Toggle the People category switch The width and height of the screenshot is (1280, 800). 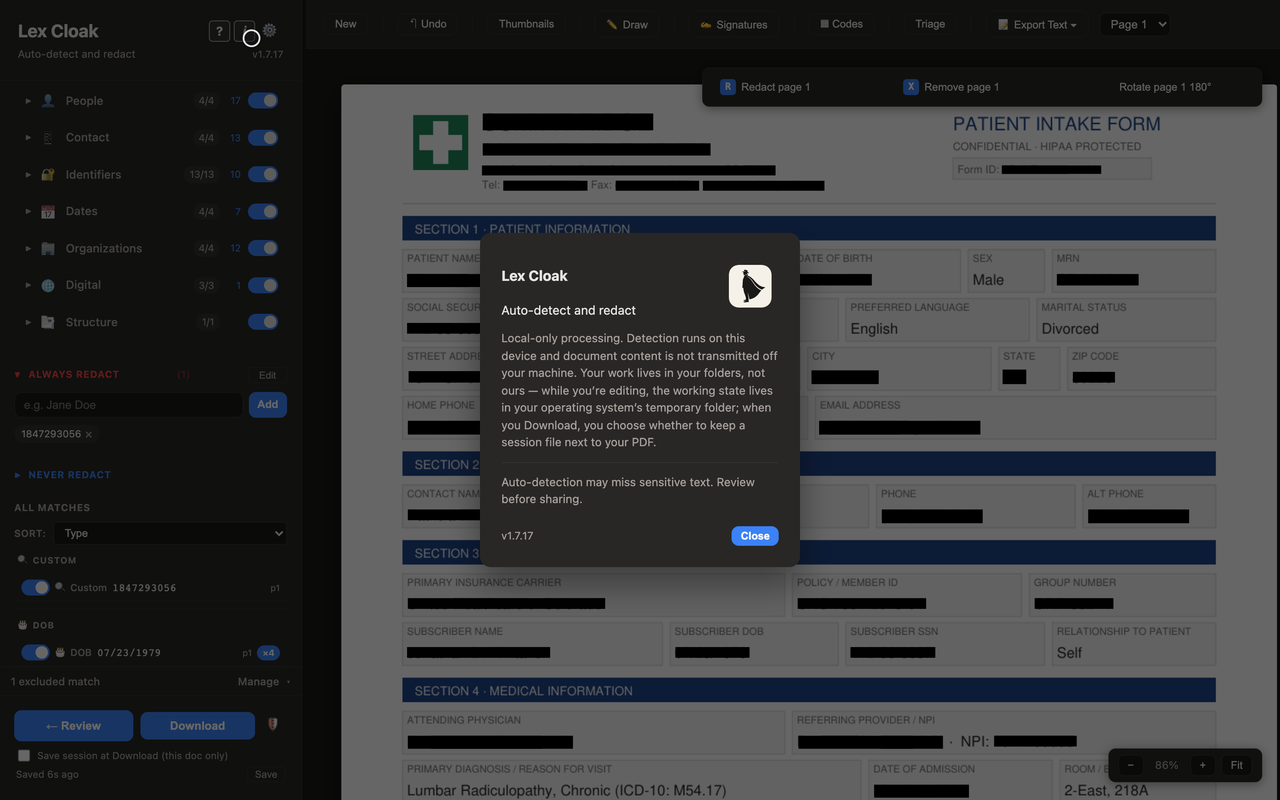tap(263, 101)
